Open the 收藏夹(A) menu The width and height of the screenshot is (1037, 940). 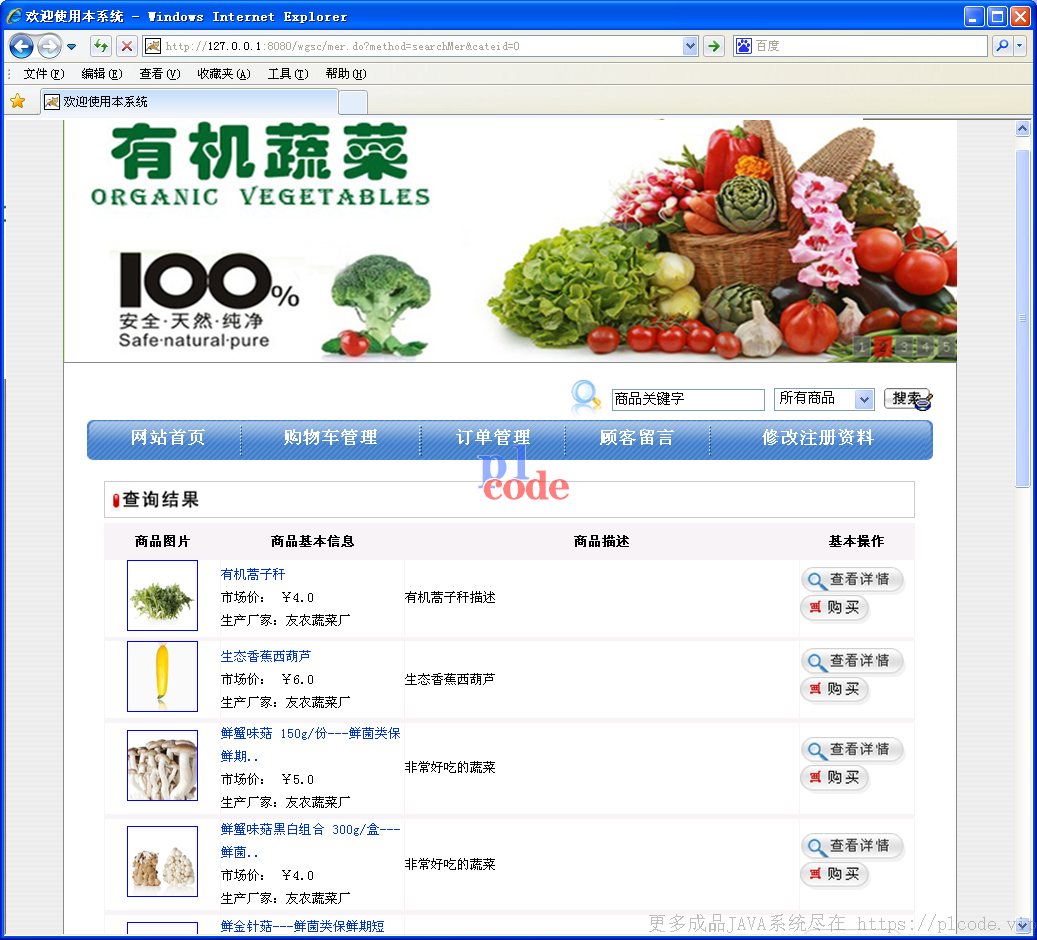click(x=224, y=73)
